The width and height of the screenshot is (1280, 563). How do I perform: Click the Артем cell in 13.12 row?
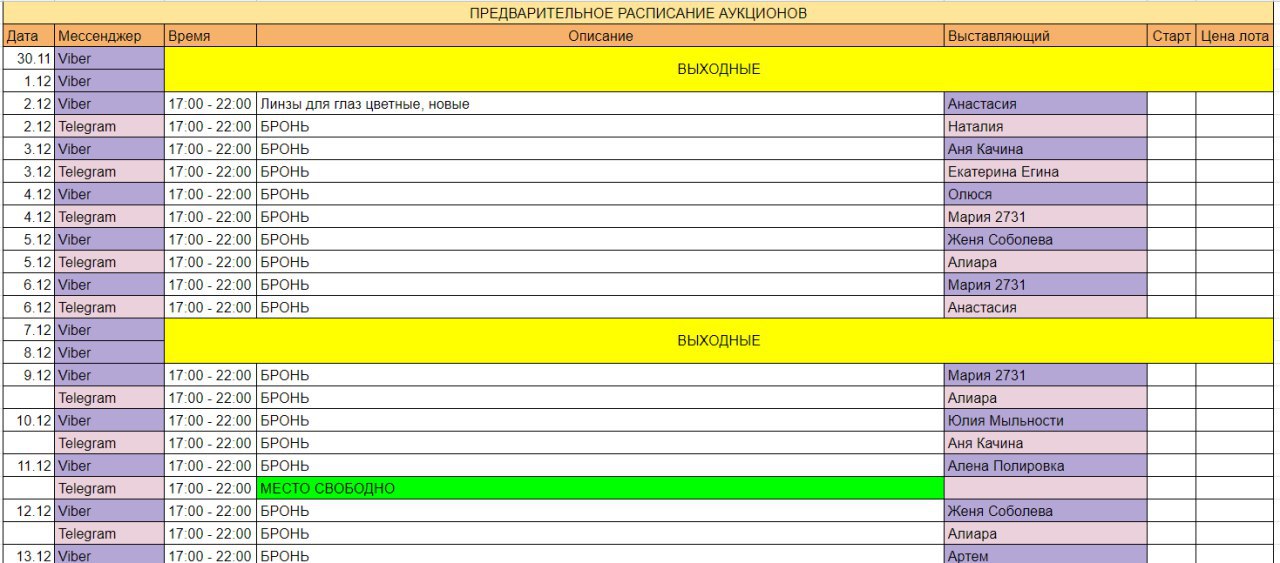click(x=1045, y=555)
